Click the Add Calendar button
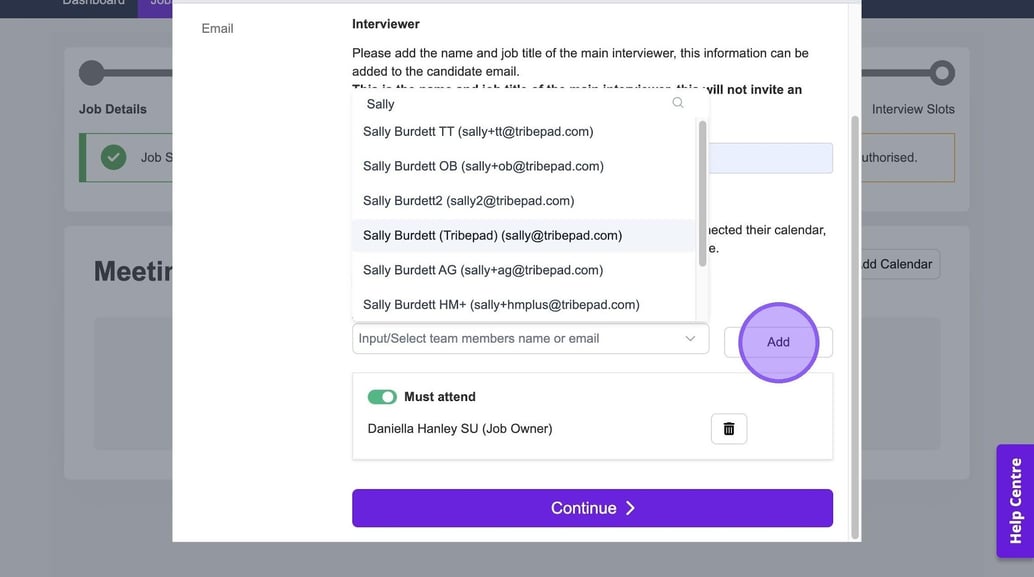 point(896,264)
